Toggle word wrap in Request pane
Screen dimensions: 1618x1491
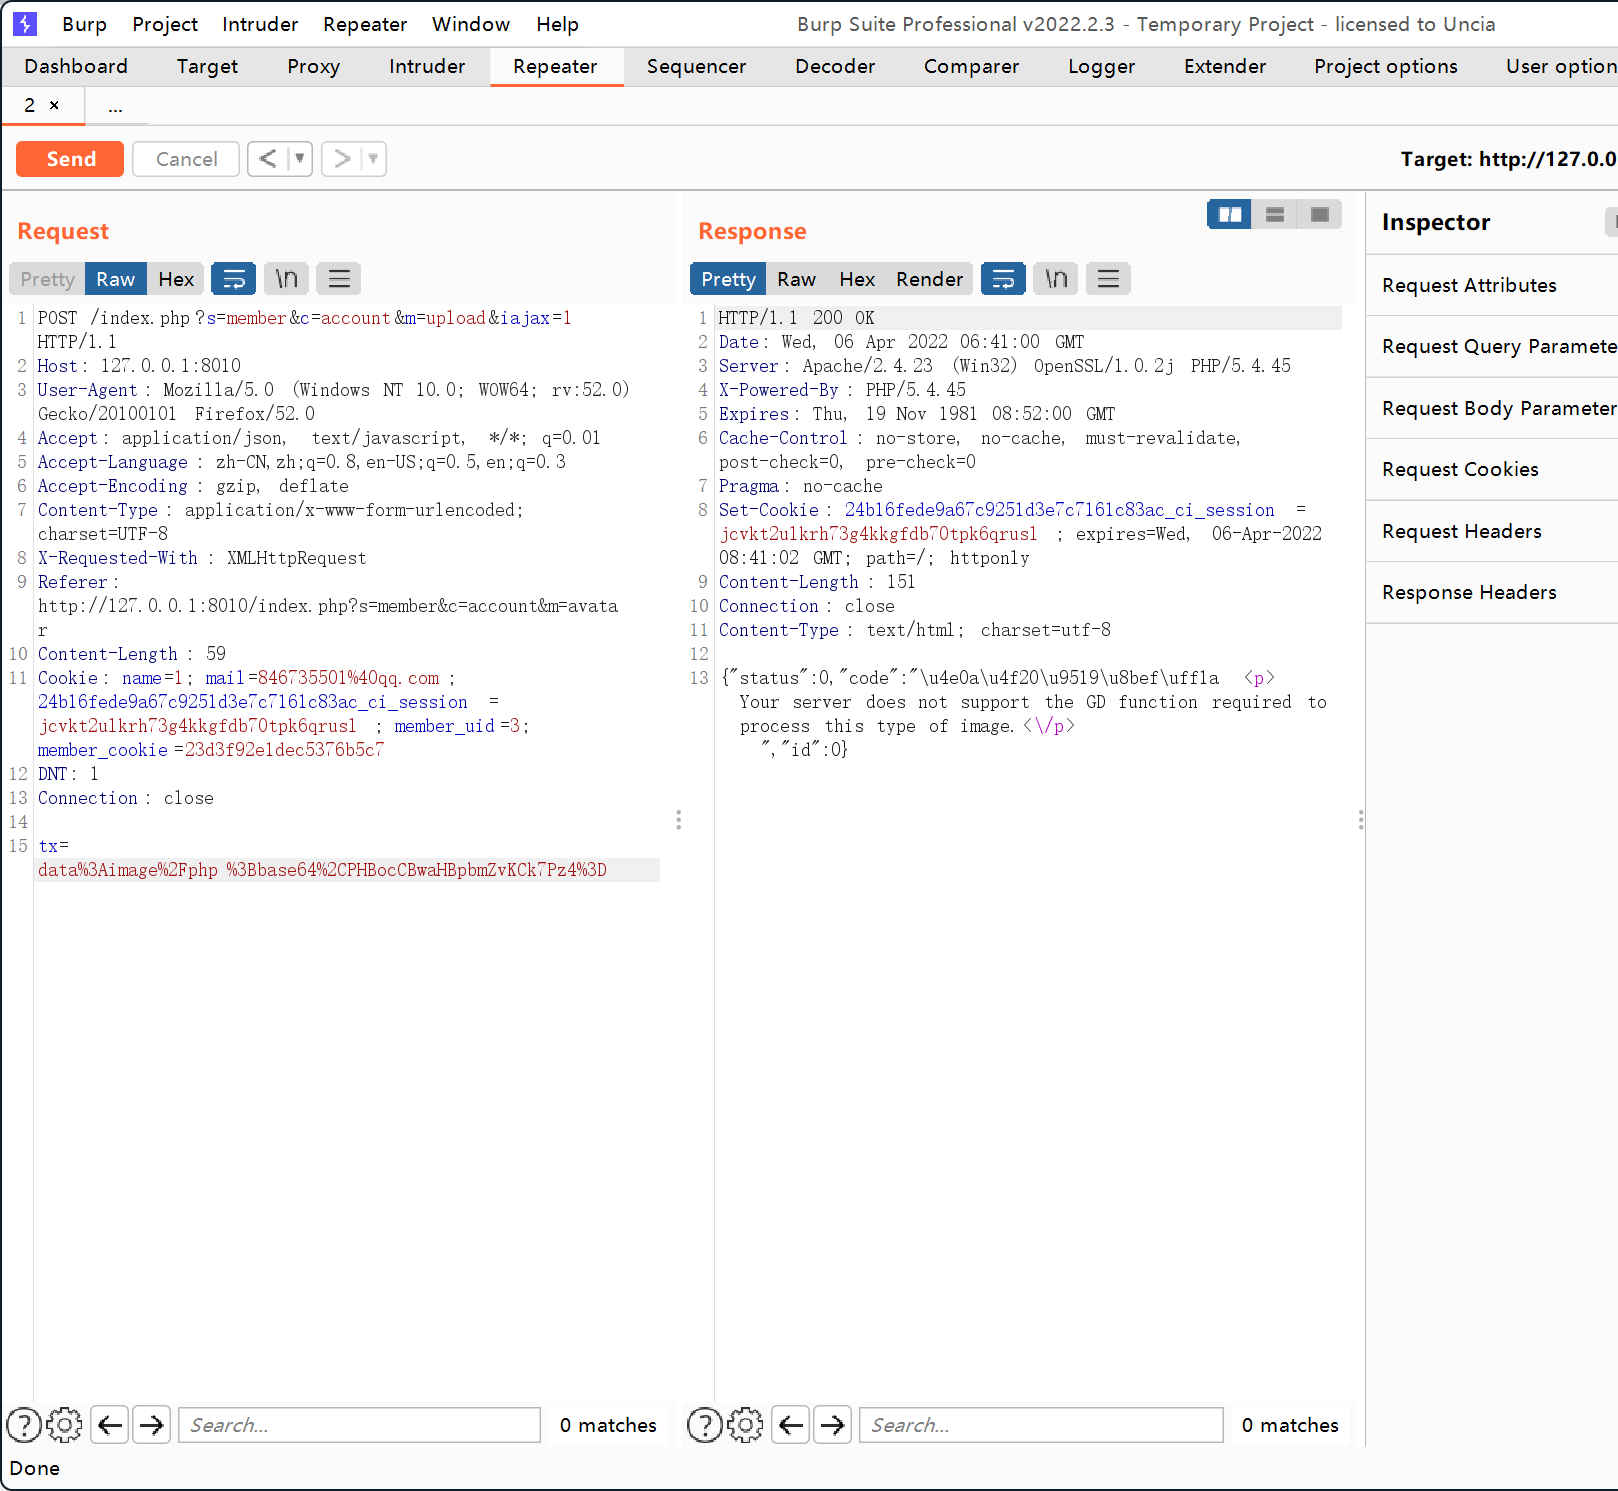pos(233,279)
